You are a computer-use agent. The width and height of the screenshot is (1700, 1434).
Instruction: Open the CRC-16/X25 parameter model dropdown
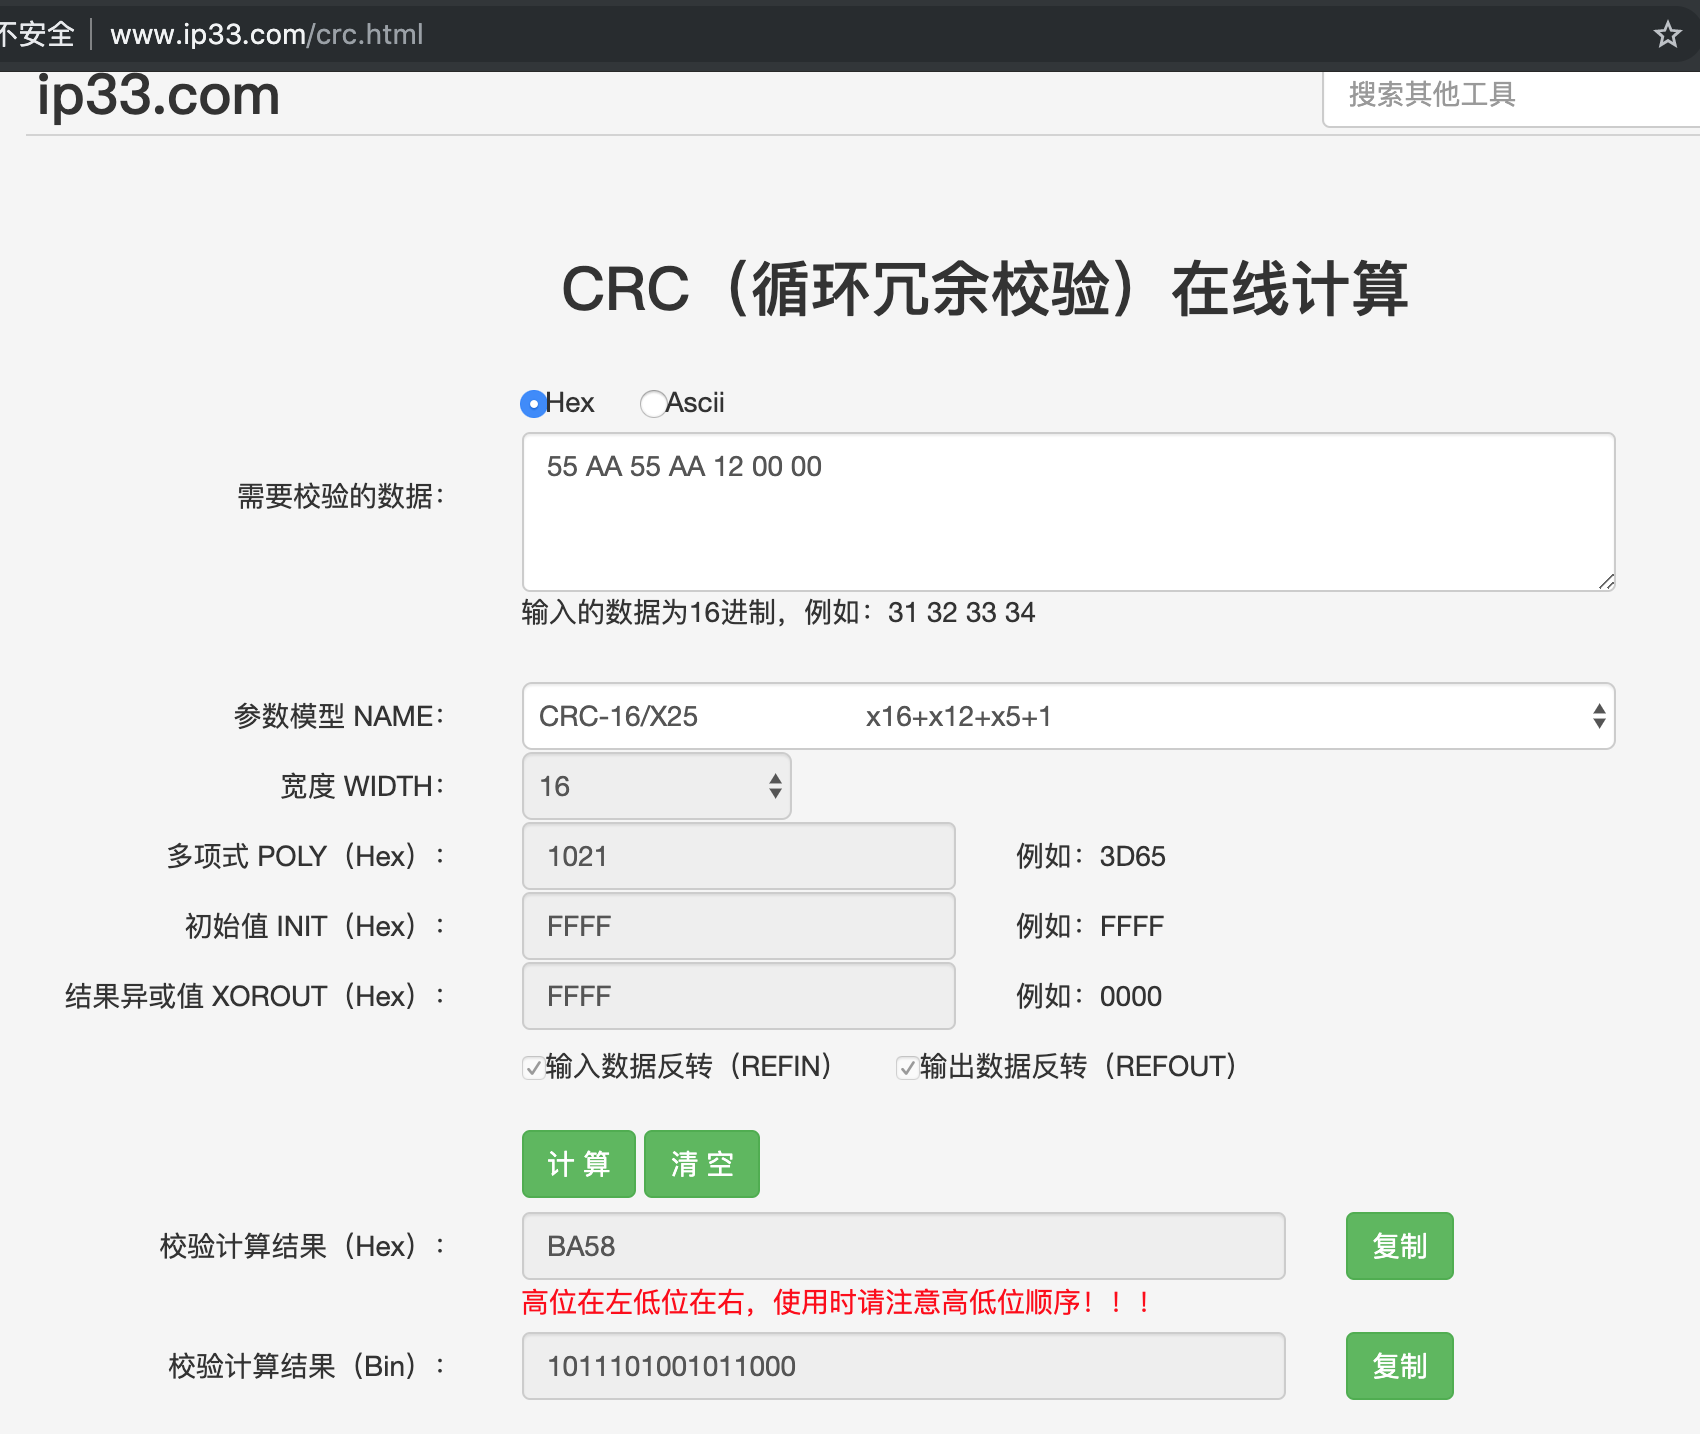(x=1068, y=716)
